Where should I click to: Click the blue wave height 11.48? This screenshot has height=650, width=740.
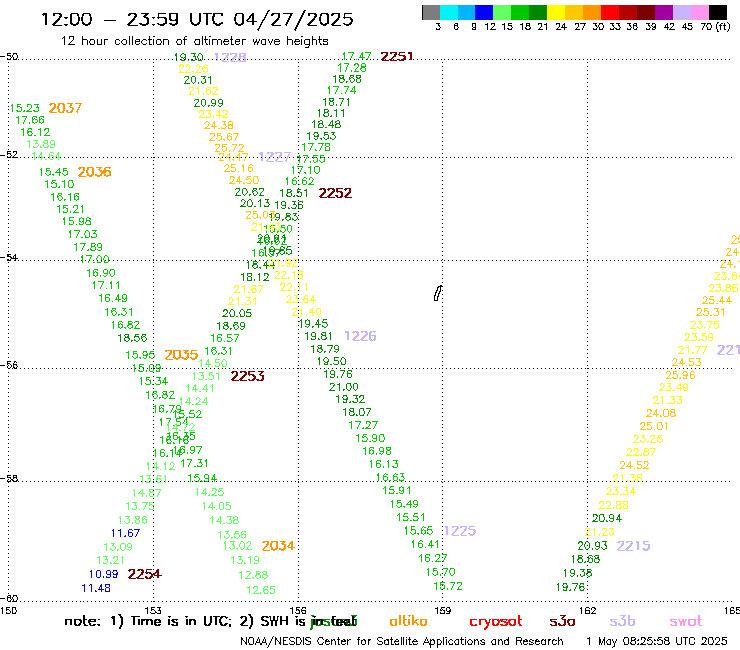tap(96, 588)
